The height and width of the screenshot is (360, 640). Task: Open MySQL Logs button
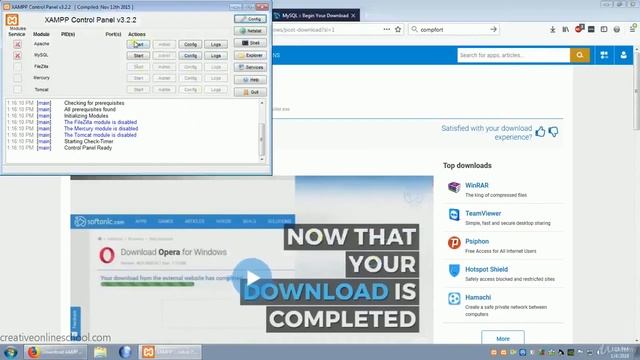[x=216, y=56]
